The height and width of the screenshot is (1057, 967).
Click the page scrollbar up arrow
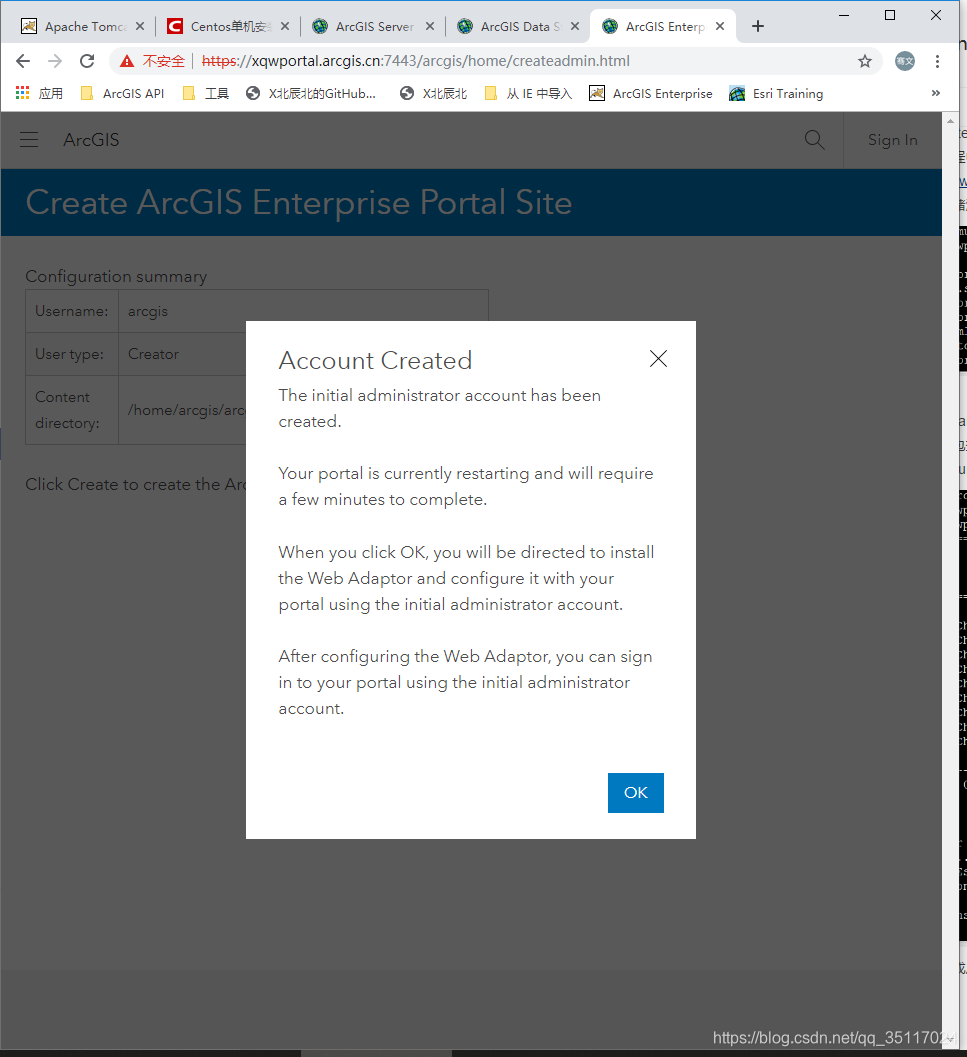(950, 121)
